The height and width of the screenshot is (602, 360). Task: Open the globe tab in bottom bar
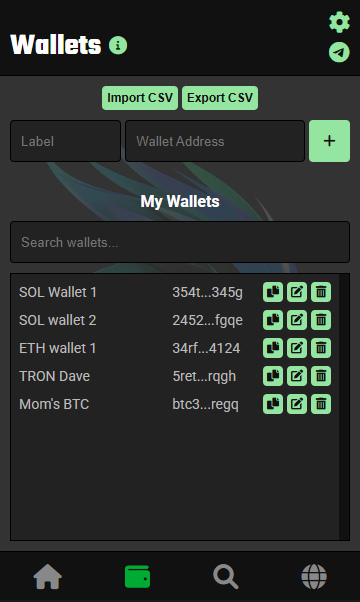click(314, 577)
